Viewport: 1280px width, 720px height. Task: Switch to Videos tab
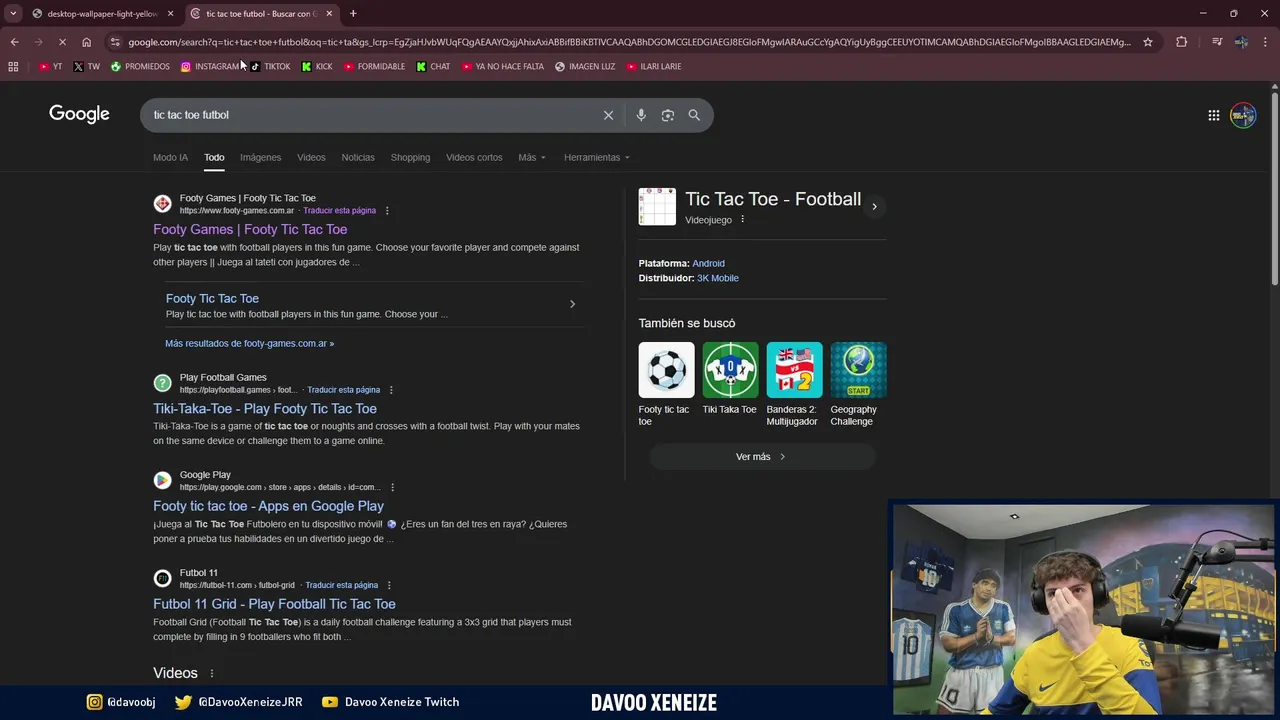311,157
